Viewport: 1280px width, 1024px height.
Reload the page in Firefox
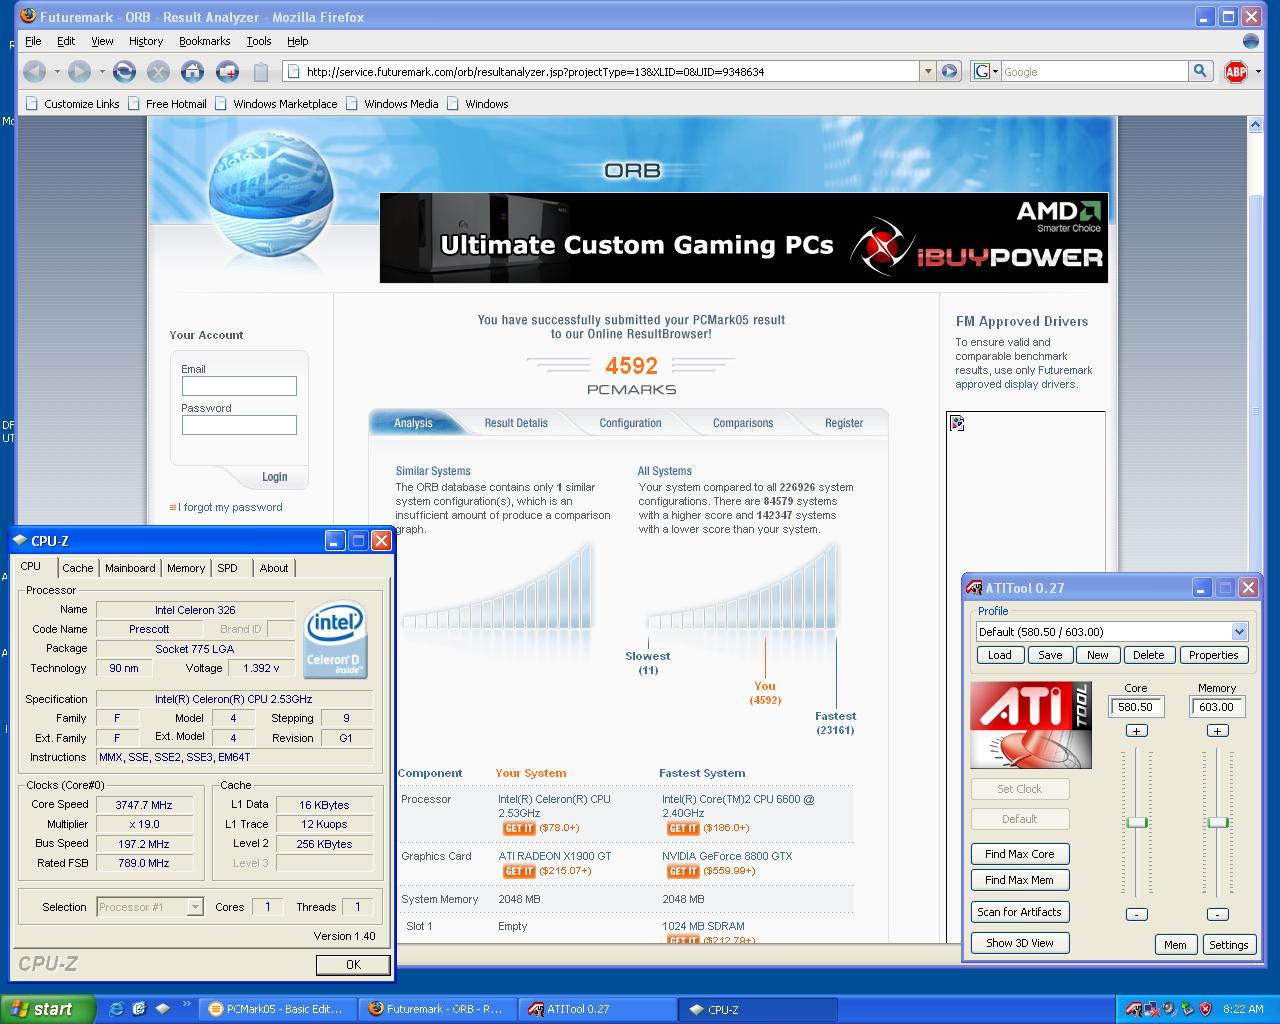pos(124,71)
